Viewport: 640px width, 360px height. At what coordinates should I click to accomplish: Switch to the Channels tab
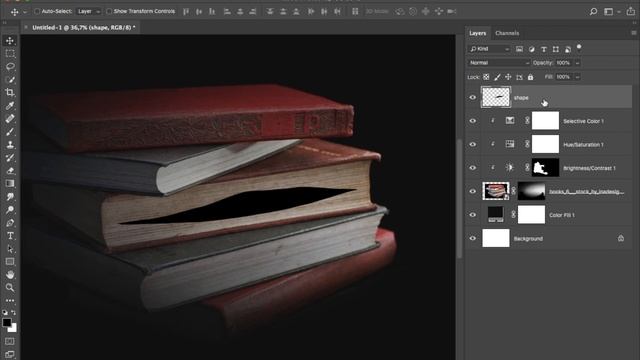coord(507,33)
